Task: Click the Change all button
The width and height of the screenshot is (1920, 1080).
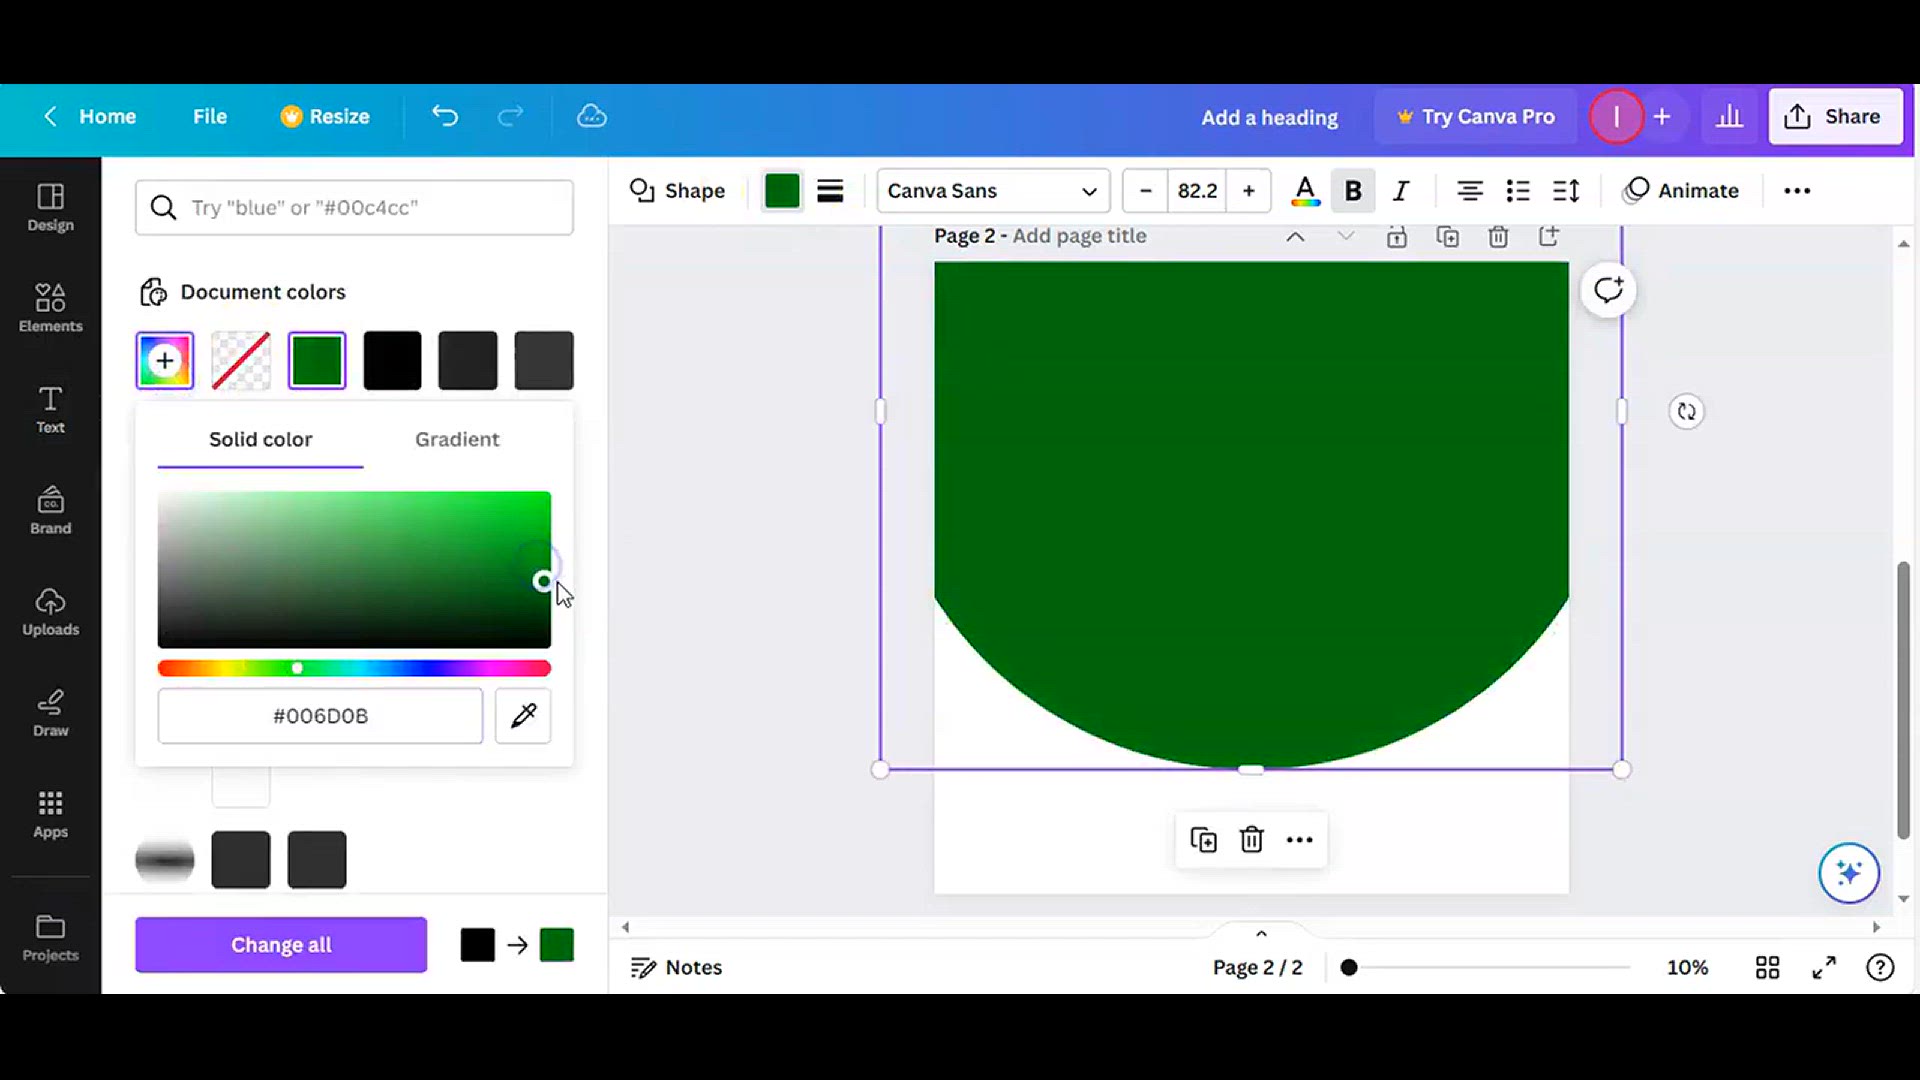Action: pos(281,945)
